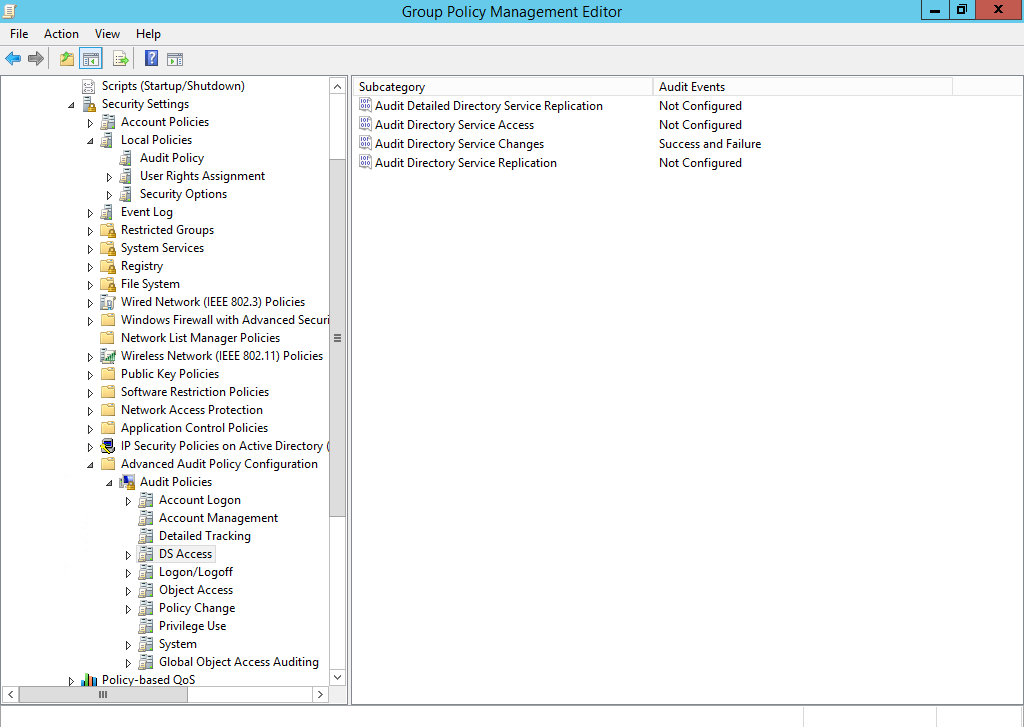Select Audit Directory Service Access row text
Screen dimensions: 1024x727
coord(454,125)
